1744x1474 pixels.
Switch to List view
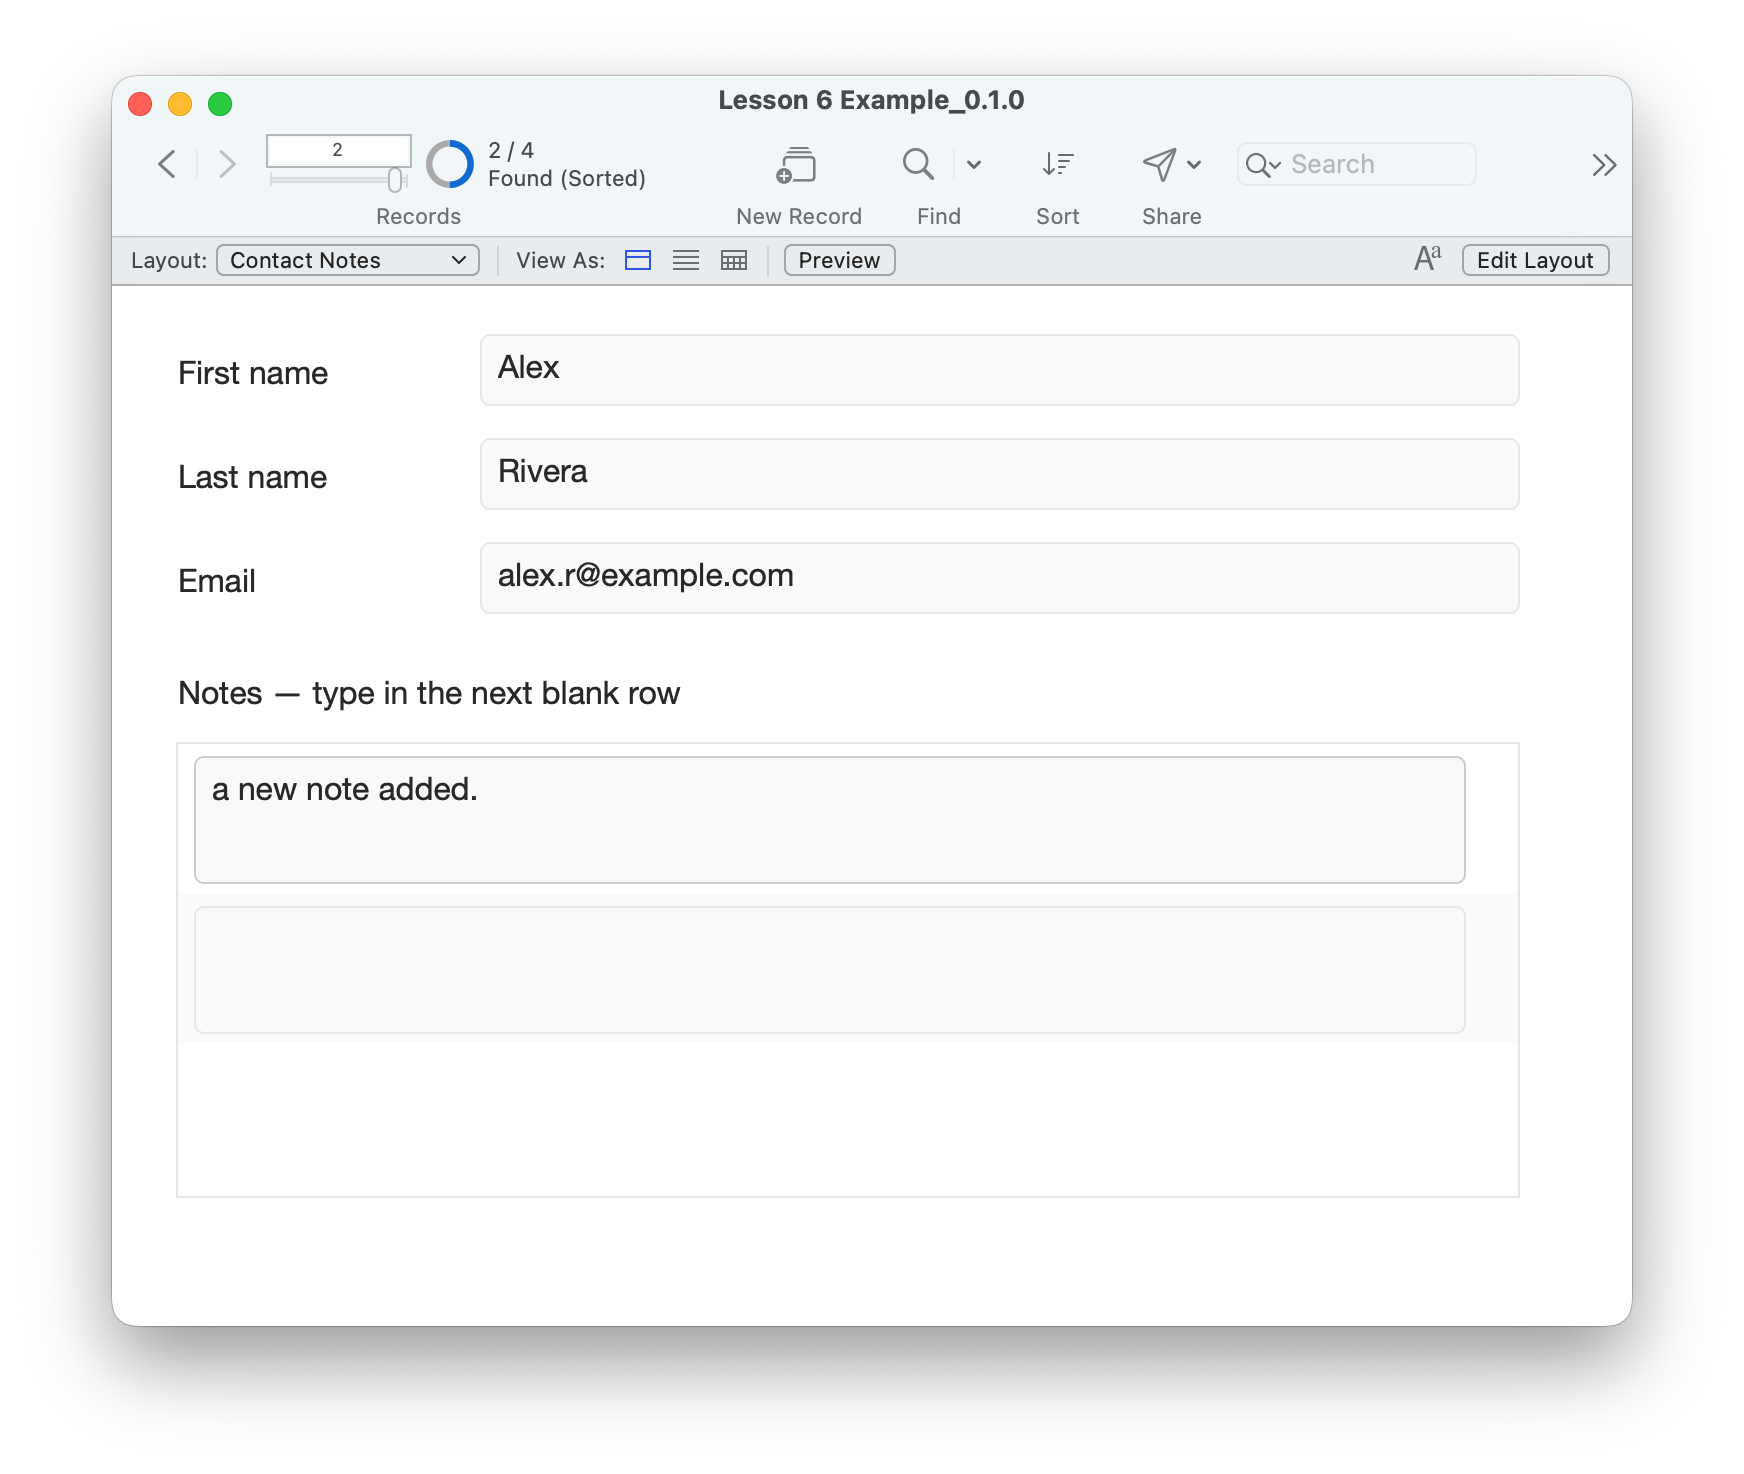[x=686, y=260]
